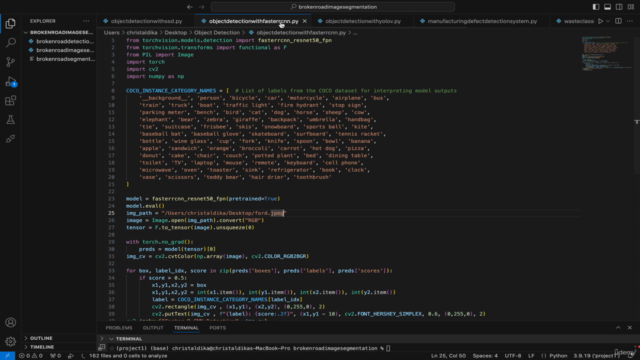This screenshot has width=640, height=360.
Task: Open Explorer Views and More Actions ellipsis
Action: tap(86, 21)
